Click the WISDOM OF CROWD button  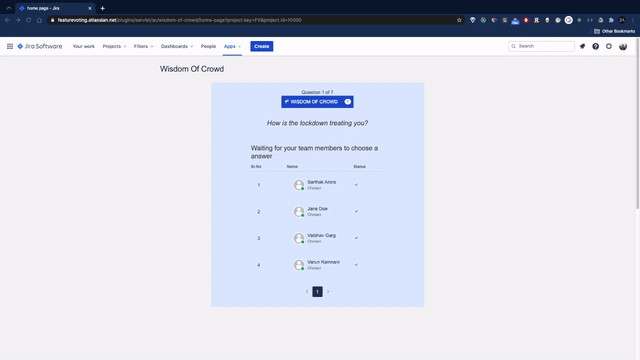pos(317,102)
